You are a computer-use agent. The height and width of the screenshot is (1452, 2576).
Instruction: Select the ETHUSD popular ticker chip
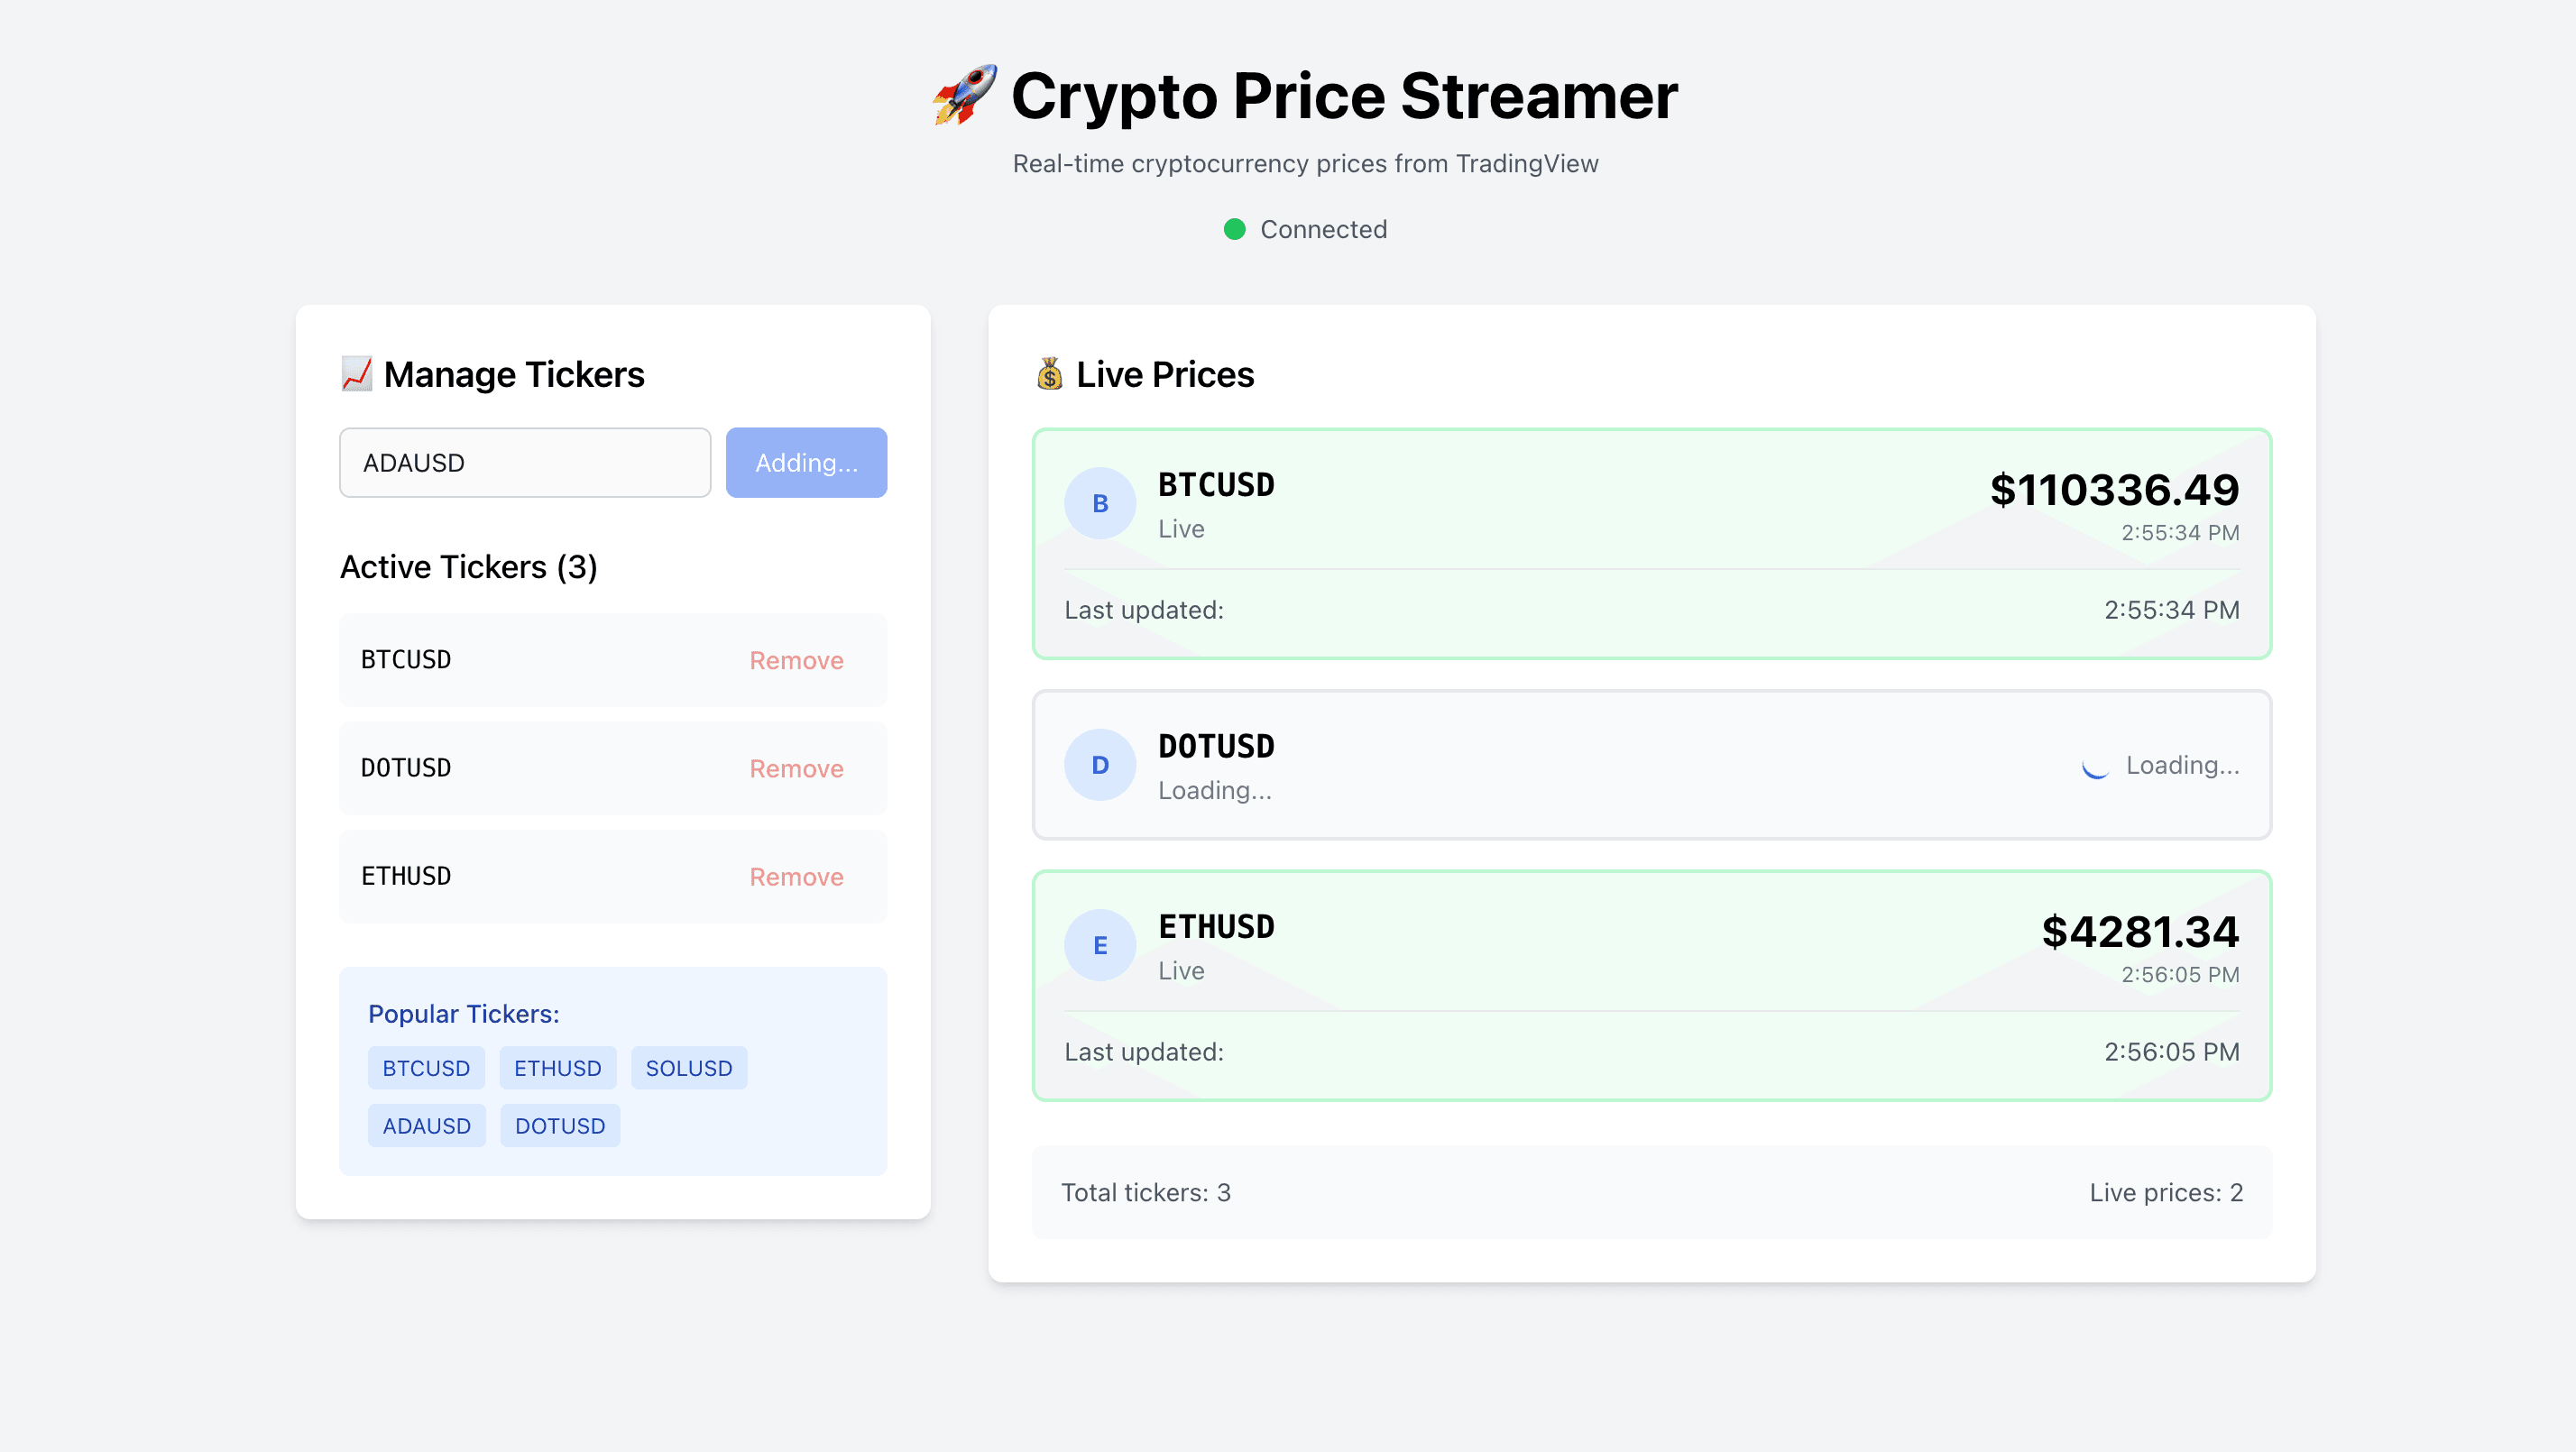click(557, 1067)
